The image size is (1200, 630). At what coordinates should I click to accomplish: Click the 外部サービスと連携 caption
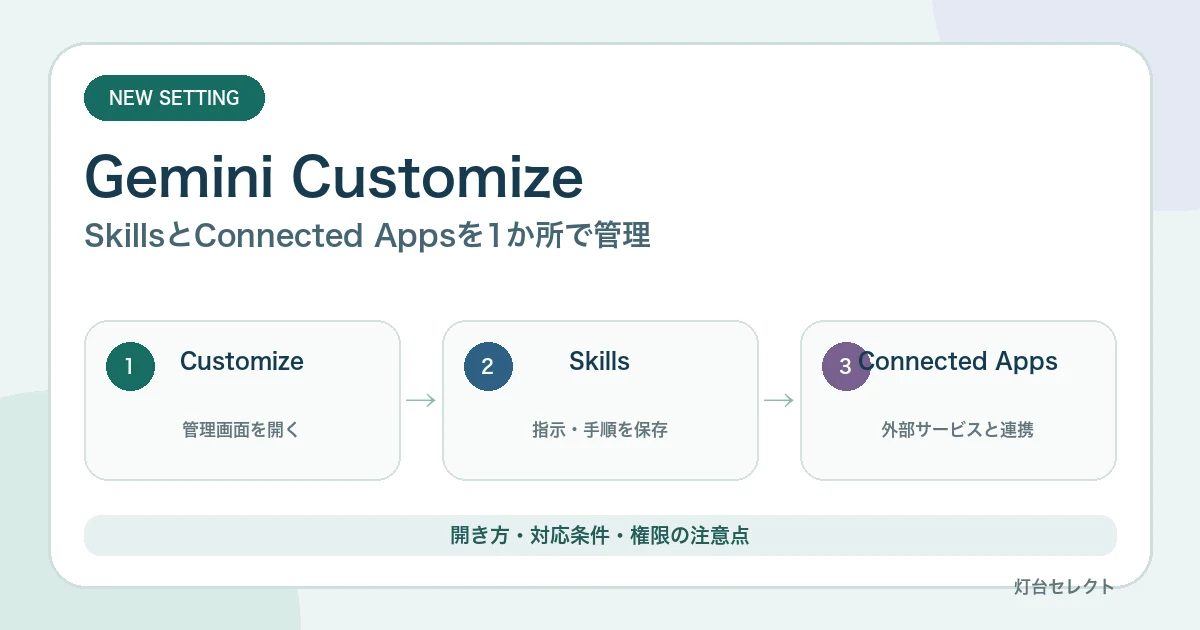(958, 430)
